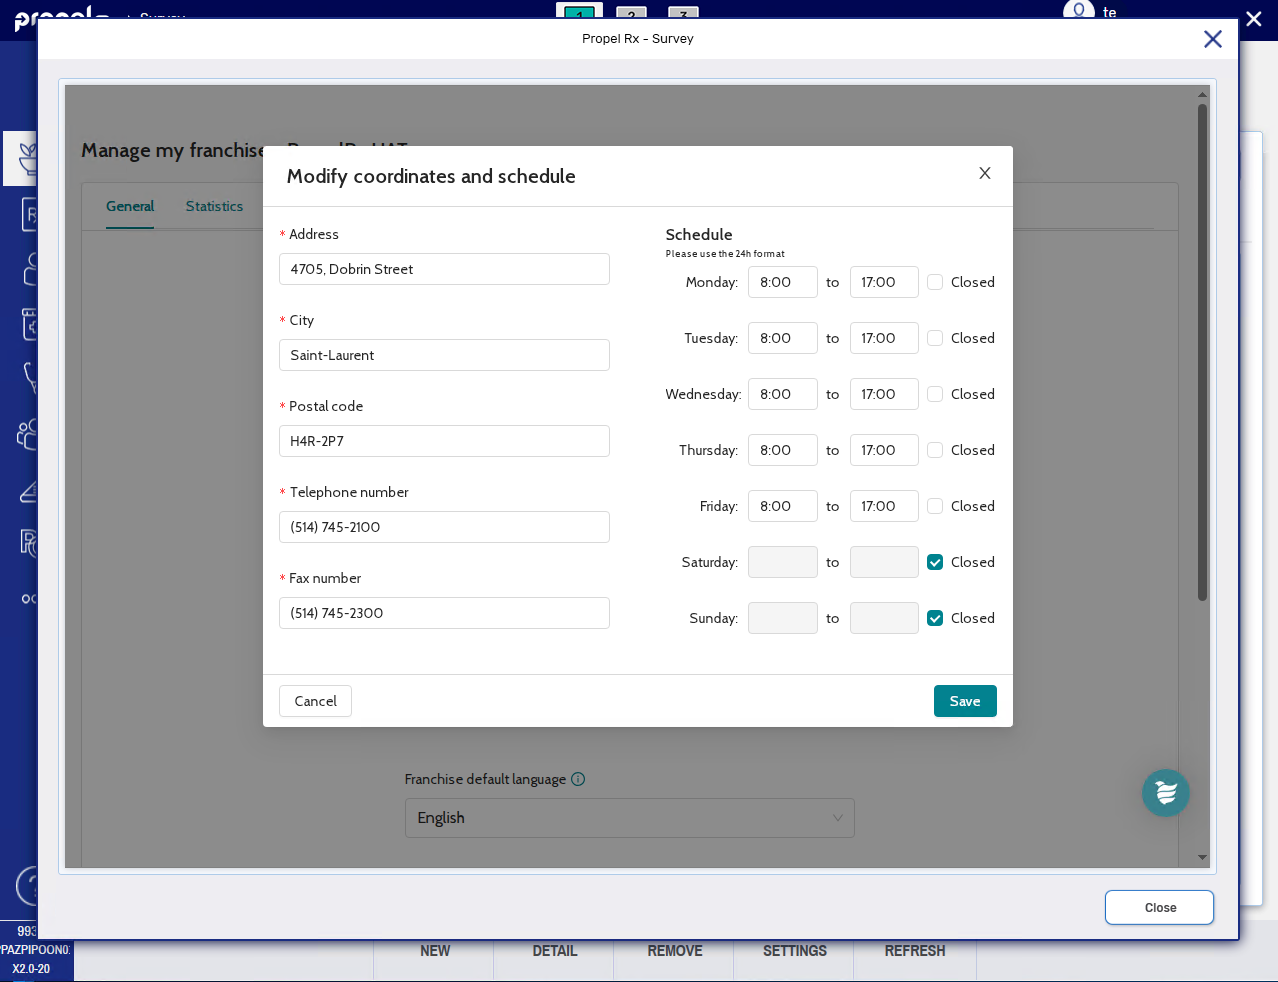1278x982 pixels.
Task: Uncheck the Saturday Closed checkbox
Action: click(935, 562)
